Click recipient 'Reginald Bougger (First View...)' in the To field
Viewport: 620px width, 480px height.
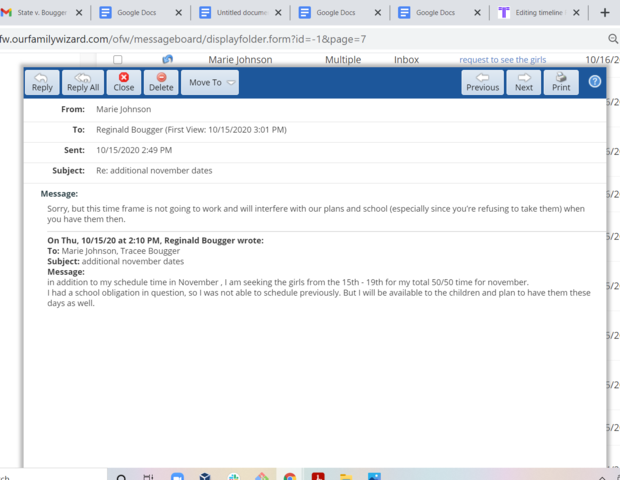pos(191,130)
